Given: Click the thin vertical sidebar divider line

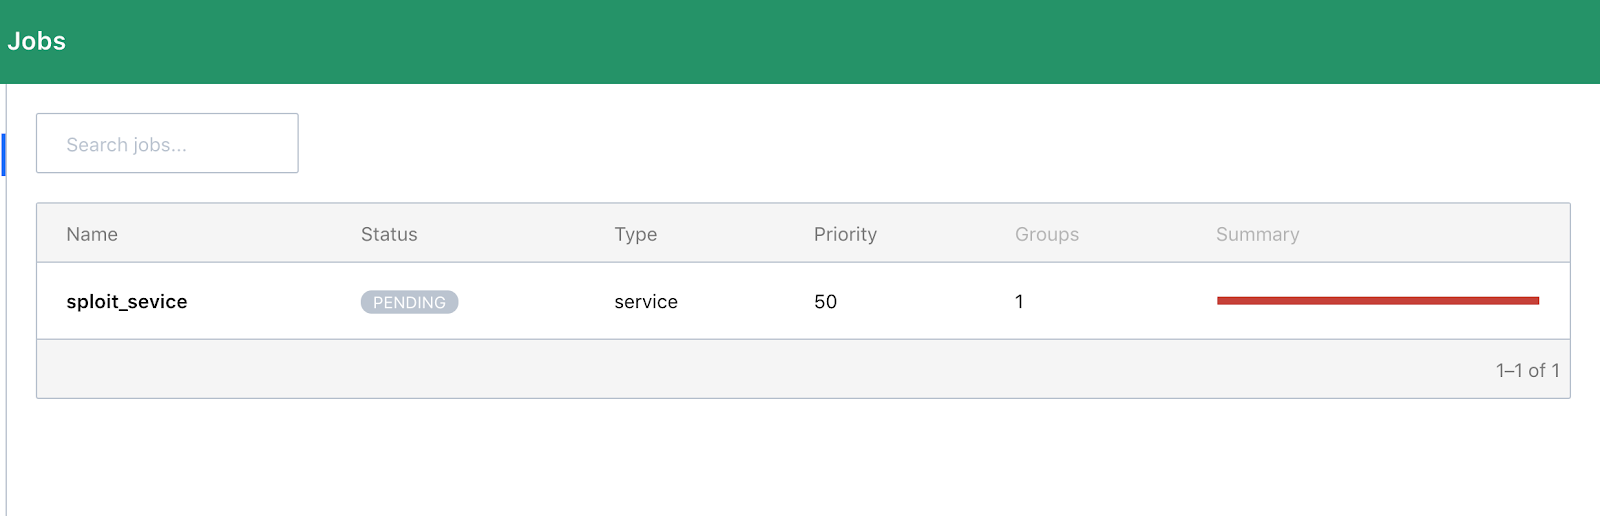Looking at the screenshot, I should pos(6,350).
